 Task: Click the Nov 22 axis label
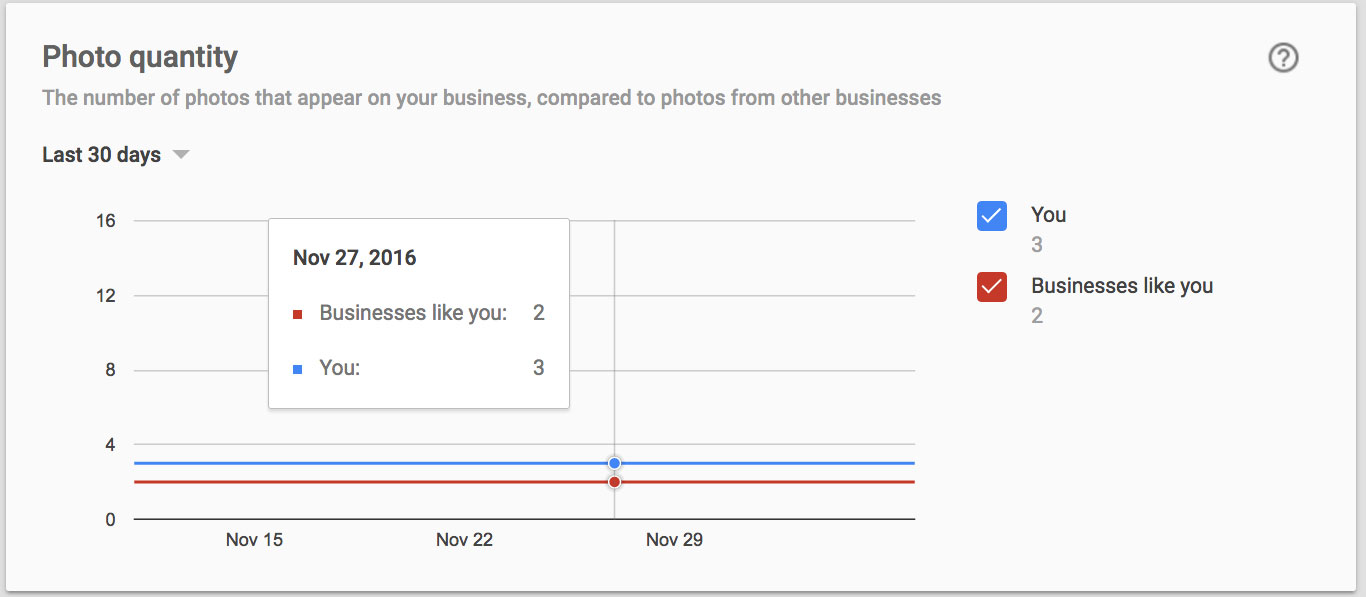(464, 540)
